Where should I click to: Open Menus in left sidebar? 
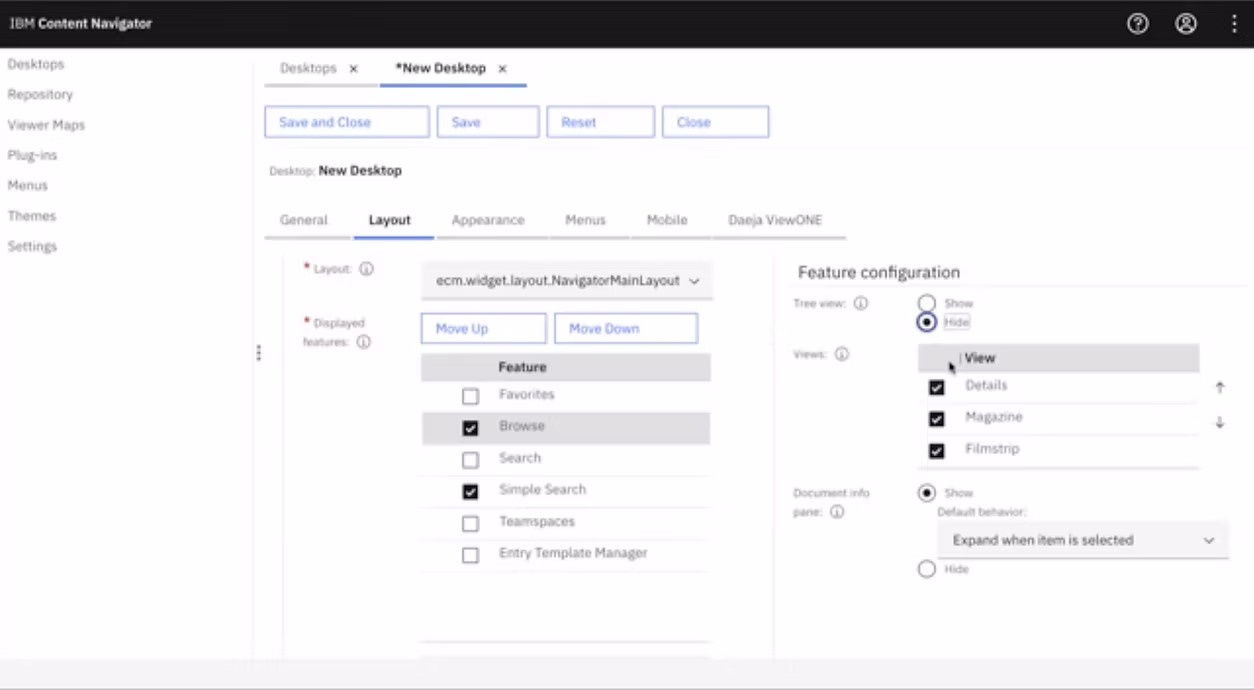pos(28,185)
